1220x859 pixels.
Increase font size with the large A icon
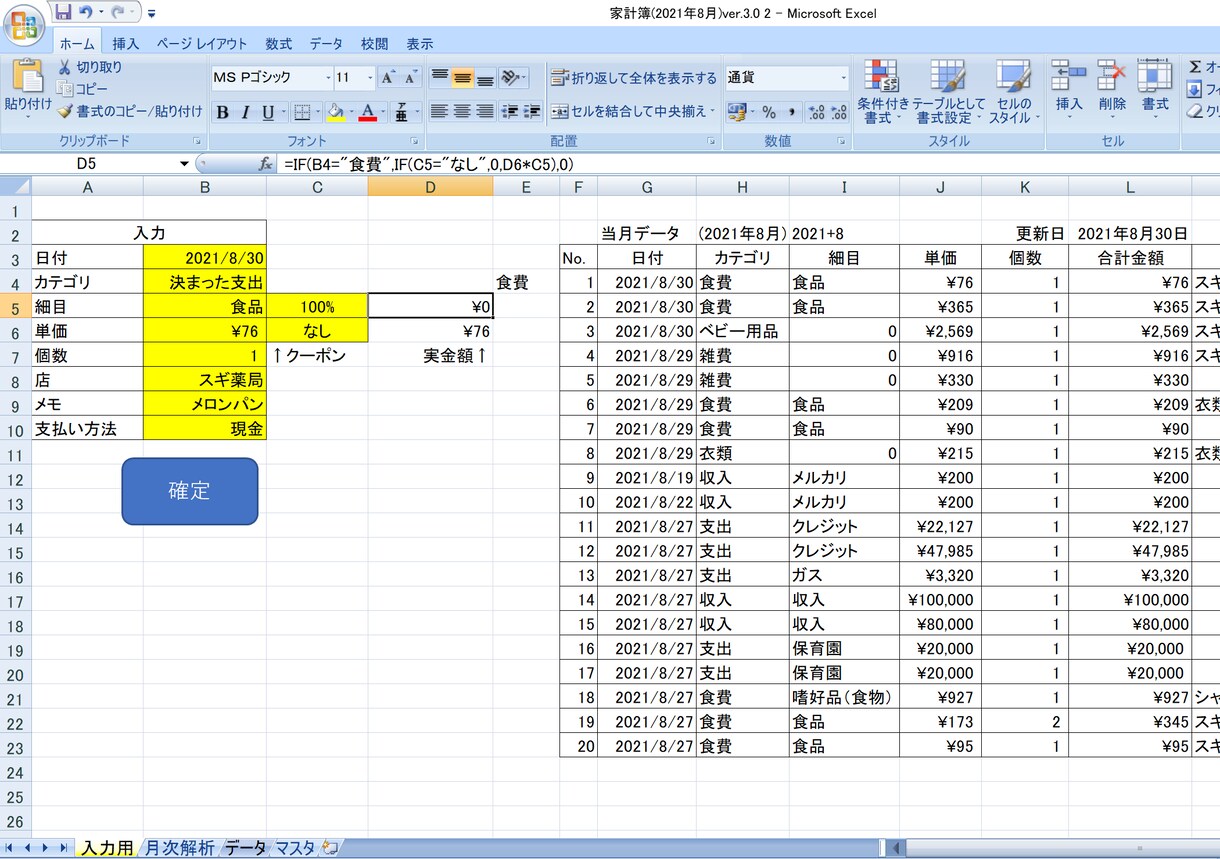click(388, 78)
